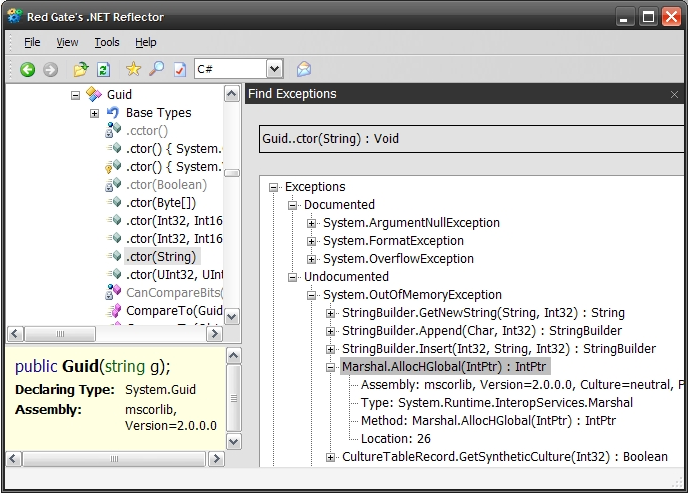Image resolution: width=689 pixels, height=494 pixels.
Task: Click the tree pane scroll down arrow
Action: (x=232, y=316)
